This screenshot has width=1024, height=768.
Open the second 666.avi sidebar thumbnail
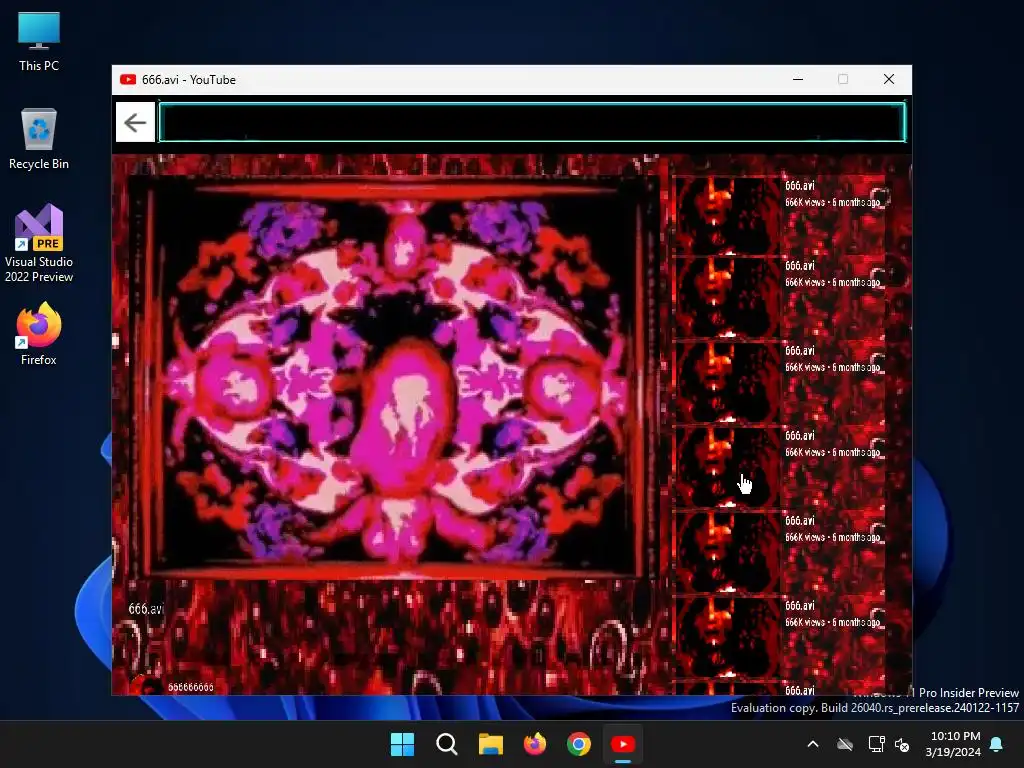726,297
